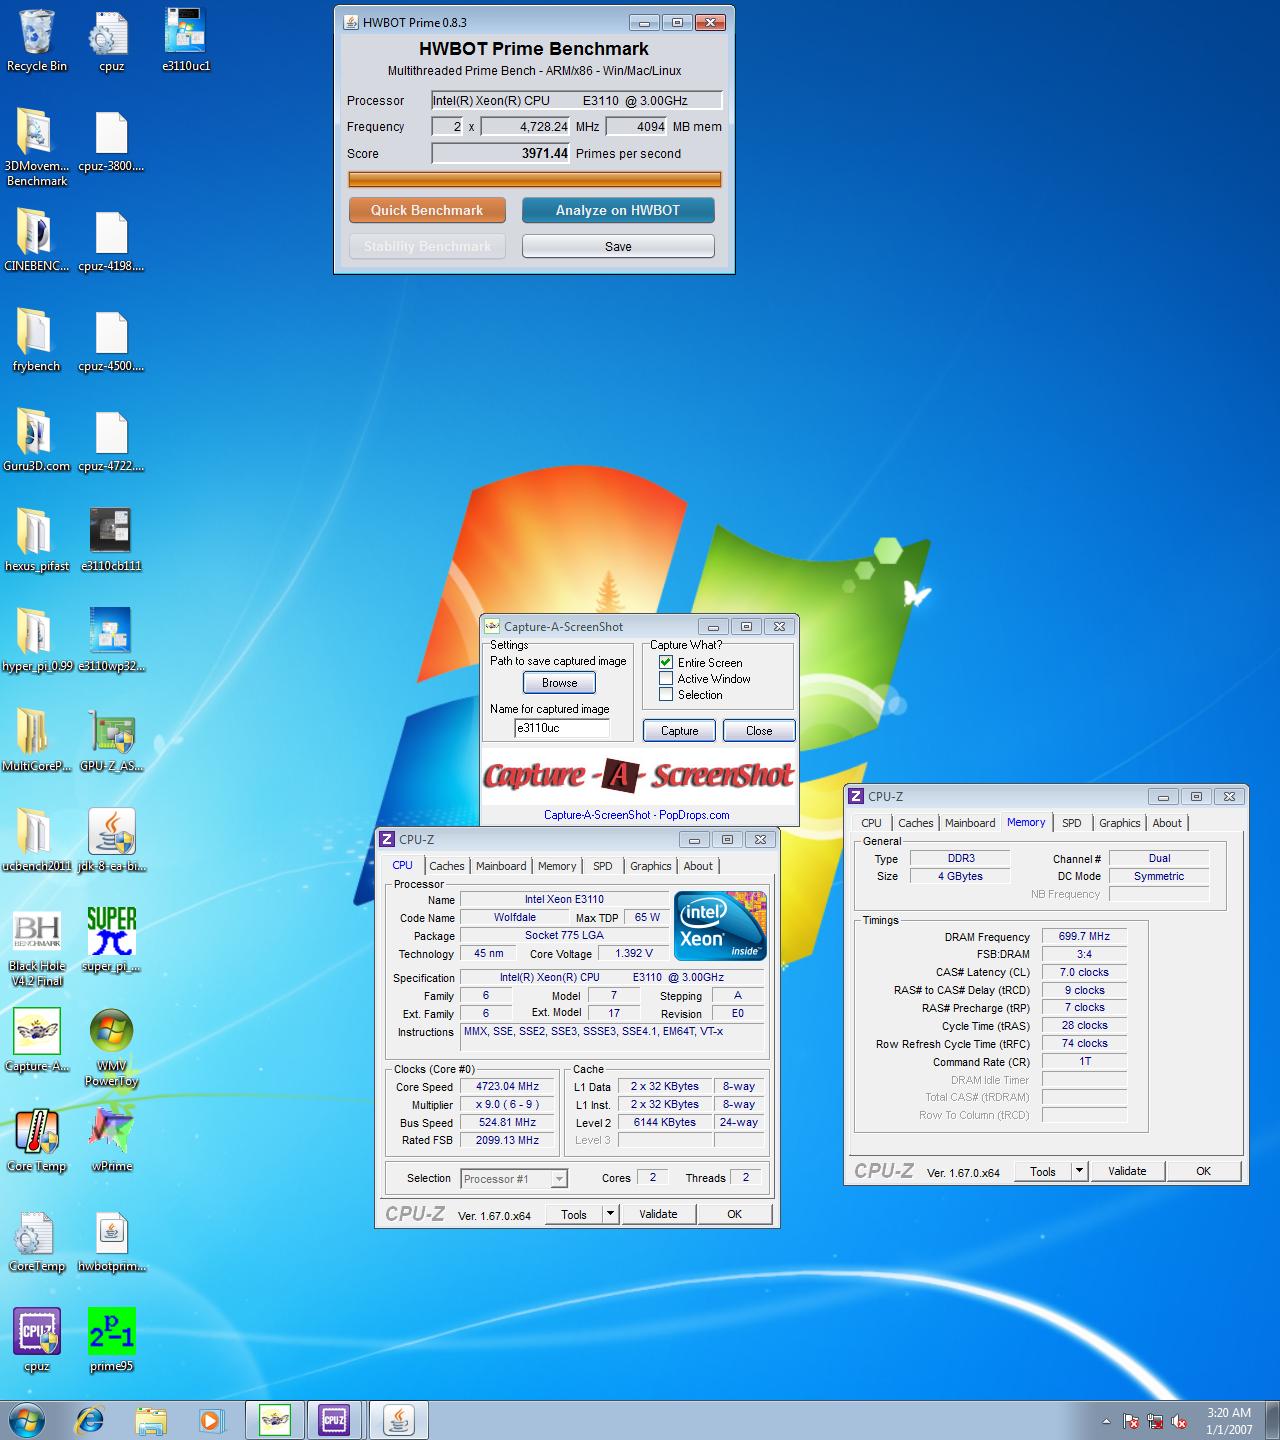This screenshot has height=1440, width=1280.
Task: Open the hexus_pifast folder icon
Action: point(37,540)
